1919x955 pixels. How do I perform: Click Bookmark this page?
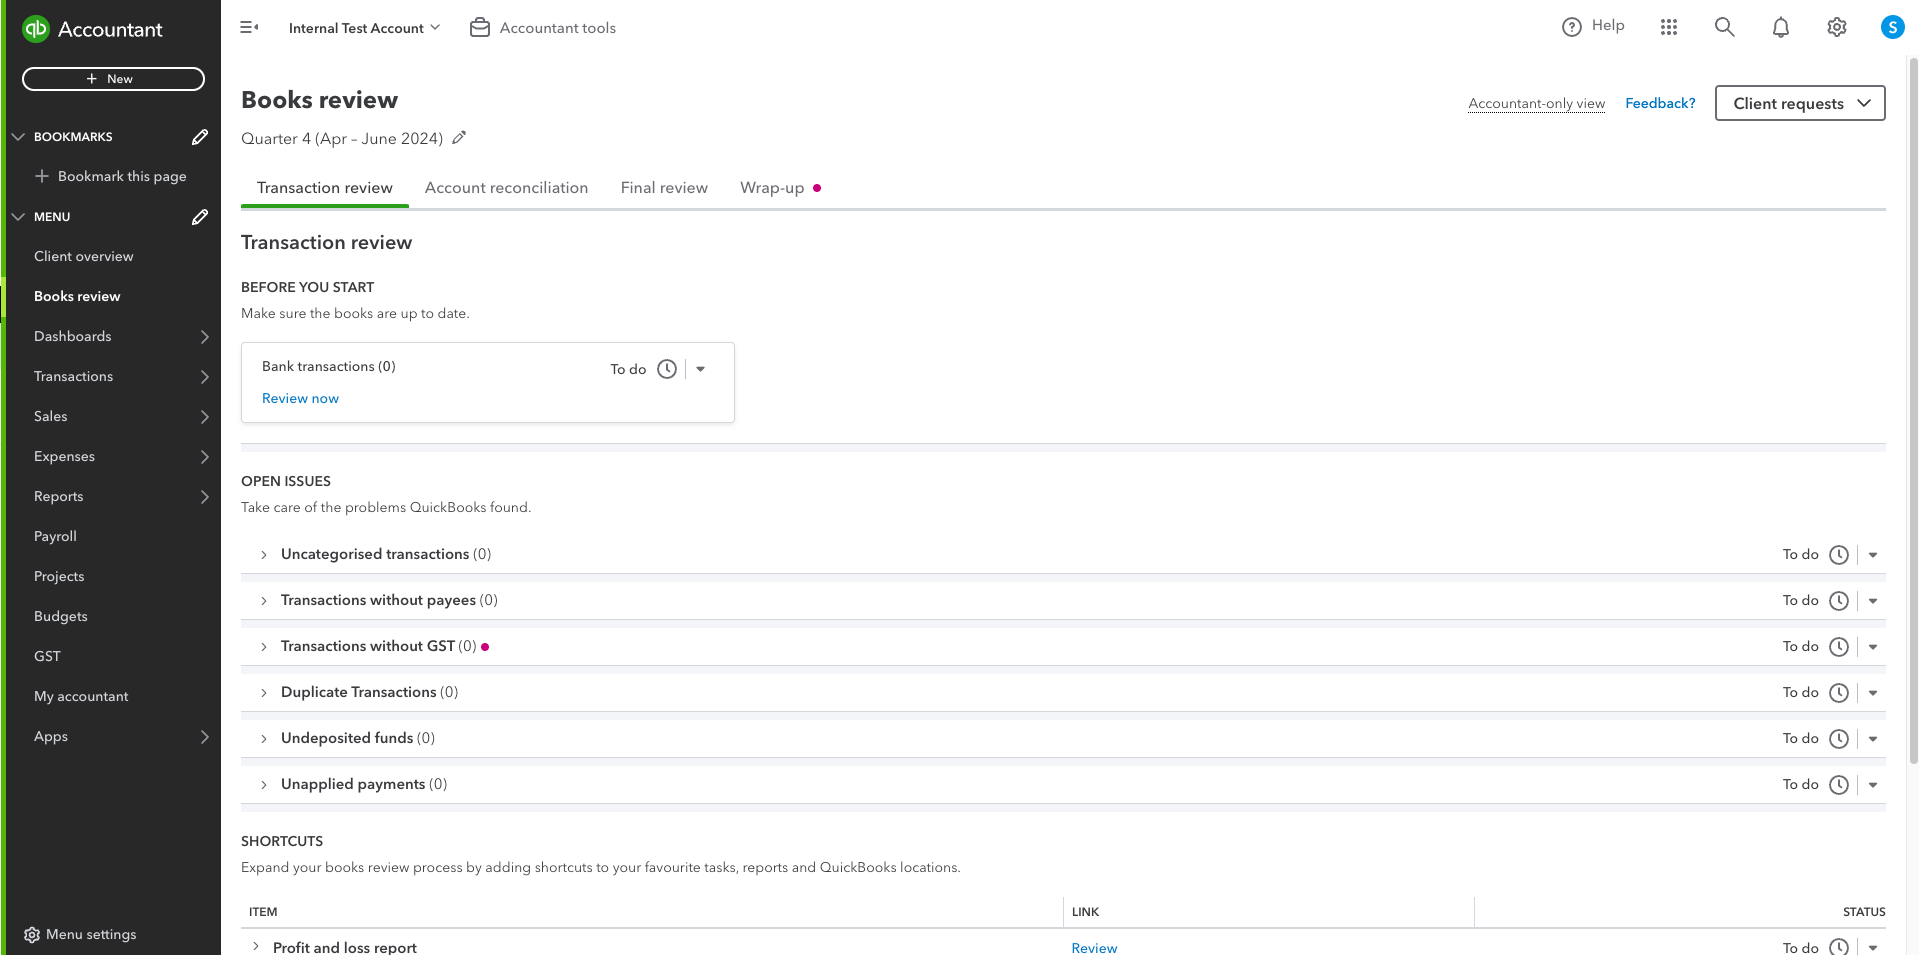click(122, 176)
